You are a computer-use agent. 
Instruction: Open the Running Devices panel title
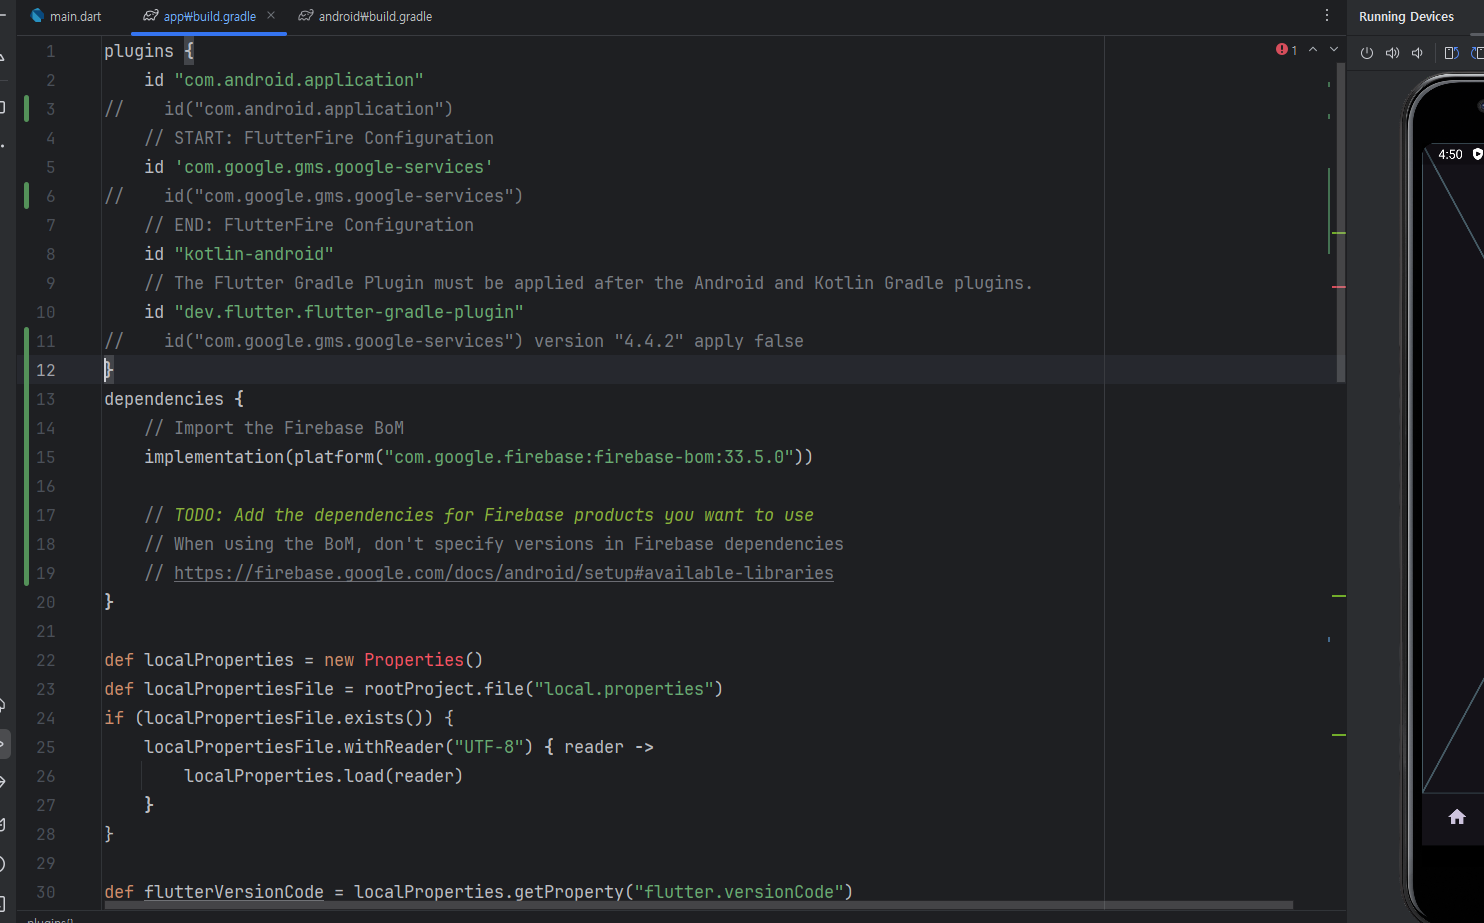point(1406,17)
